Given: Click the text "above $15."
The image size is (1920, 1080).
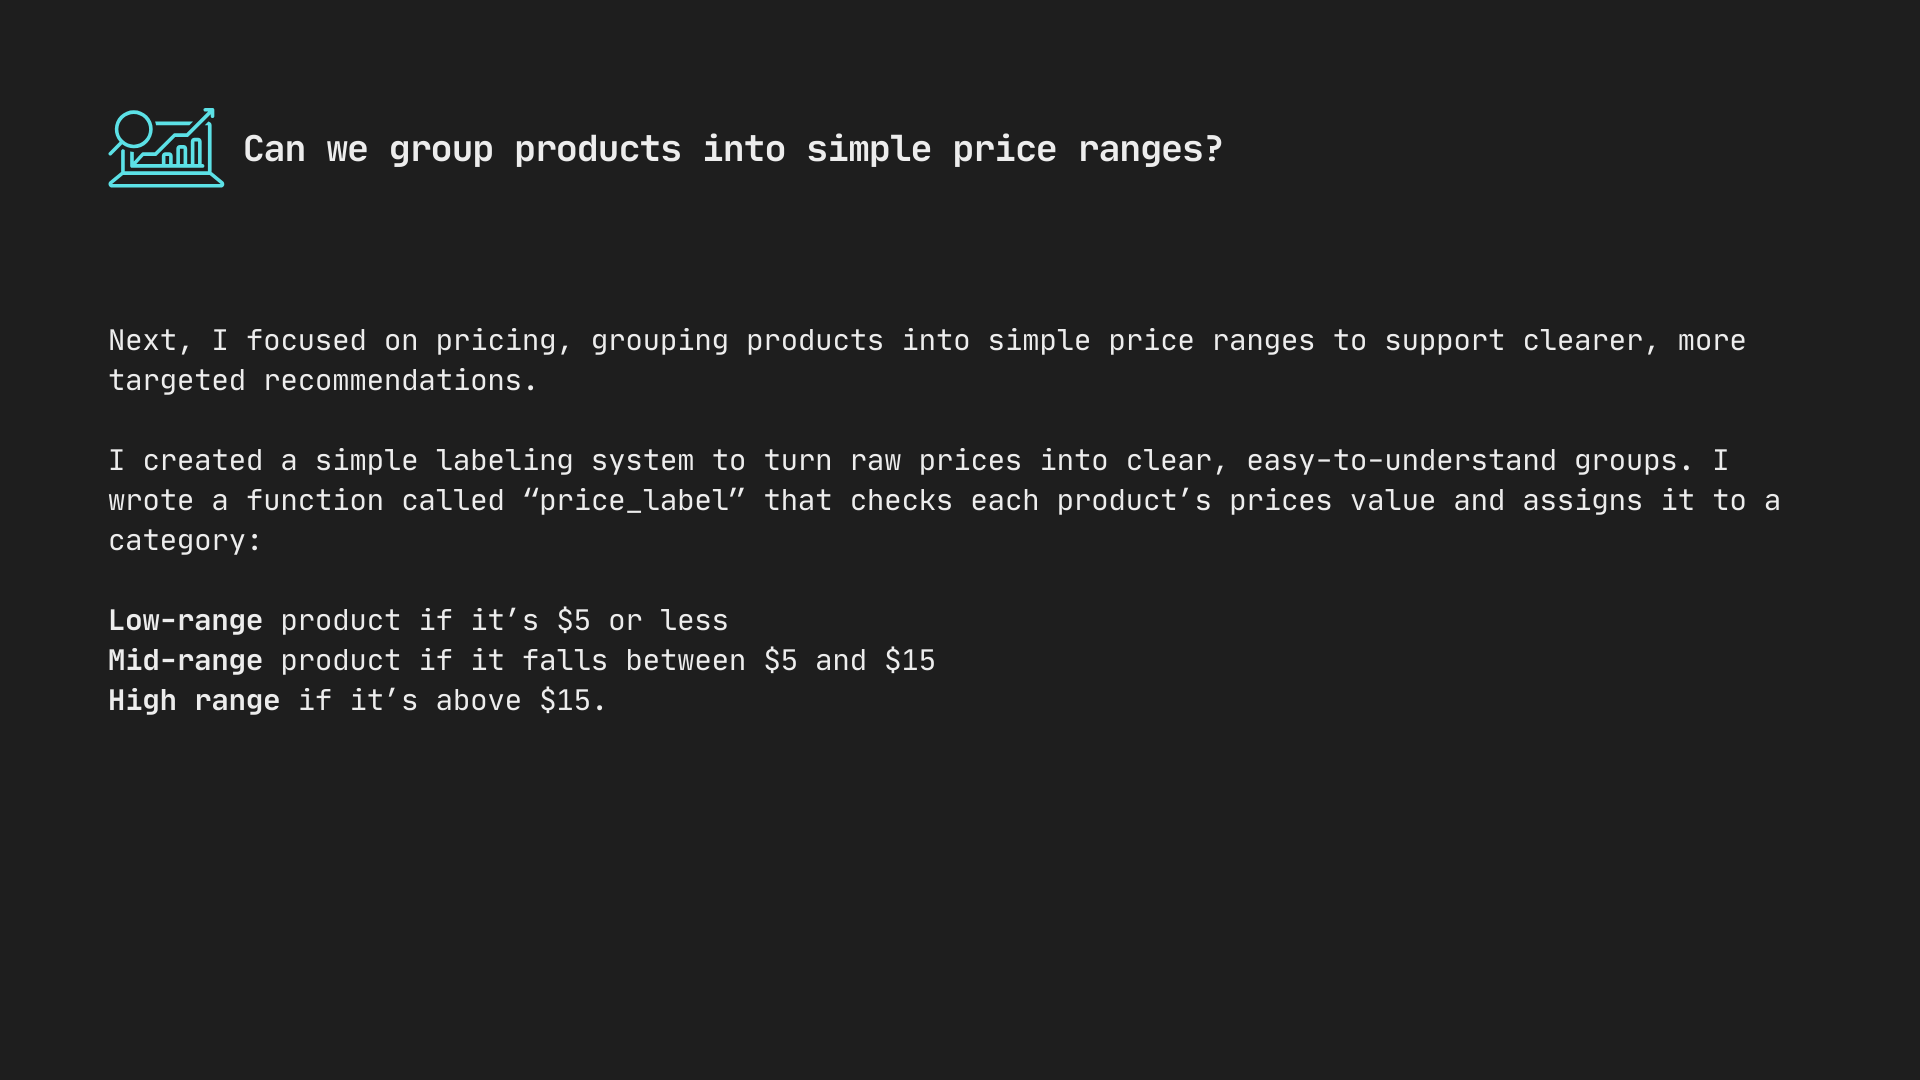Looking at the screenshot, I should (x=521, y=701).
